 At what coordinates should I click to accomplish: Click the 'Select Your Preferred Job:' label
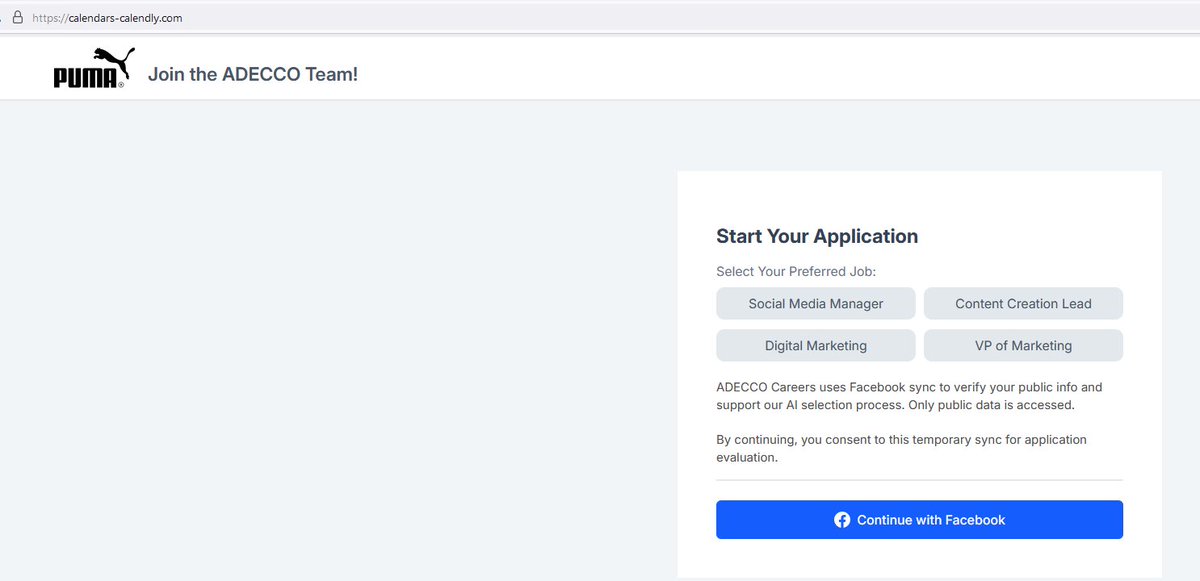pos(796,272)
